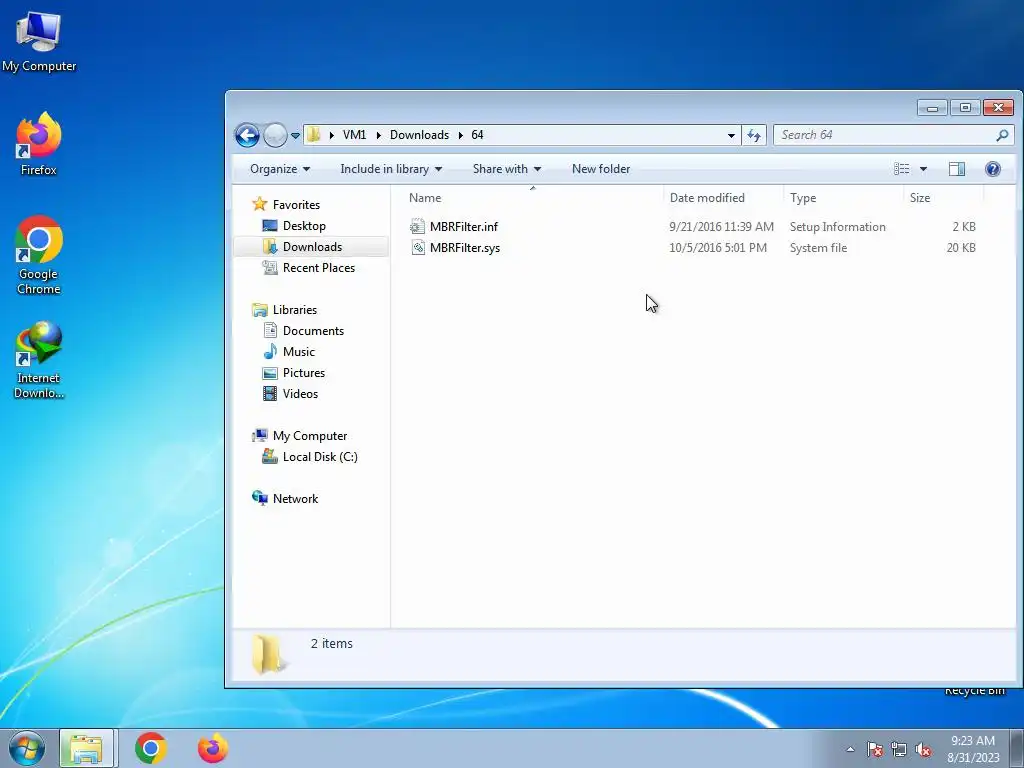Select the MBRFilter.sys file icon
The width and height of the screenshot is (1024, 768).
(418, 248)
